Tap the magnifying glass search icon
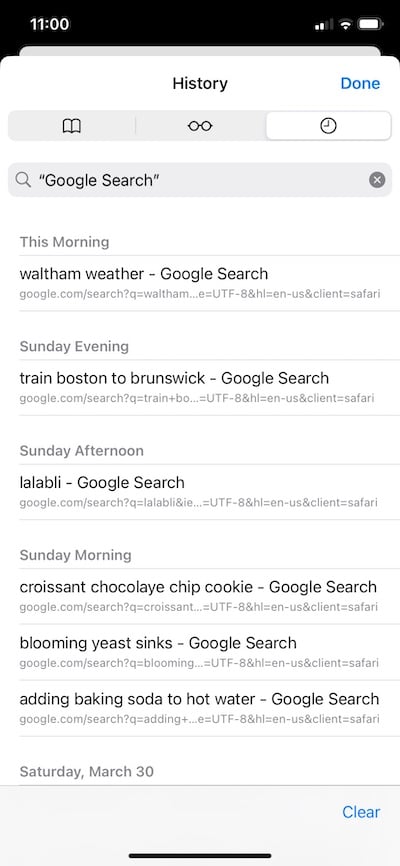The image size is (400, 866). (23, 180)
